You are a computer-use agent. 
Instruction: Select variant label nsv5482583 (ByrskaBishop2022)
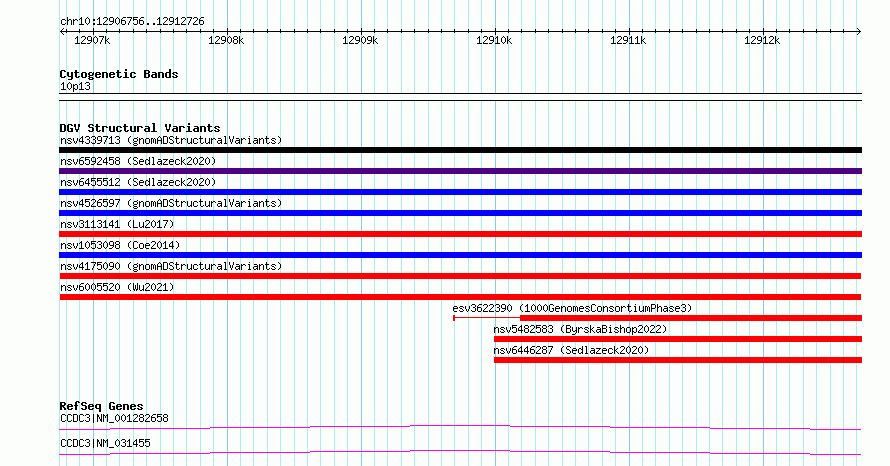click(580, 329)
